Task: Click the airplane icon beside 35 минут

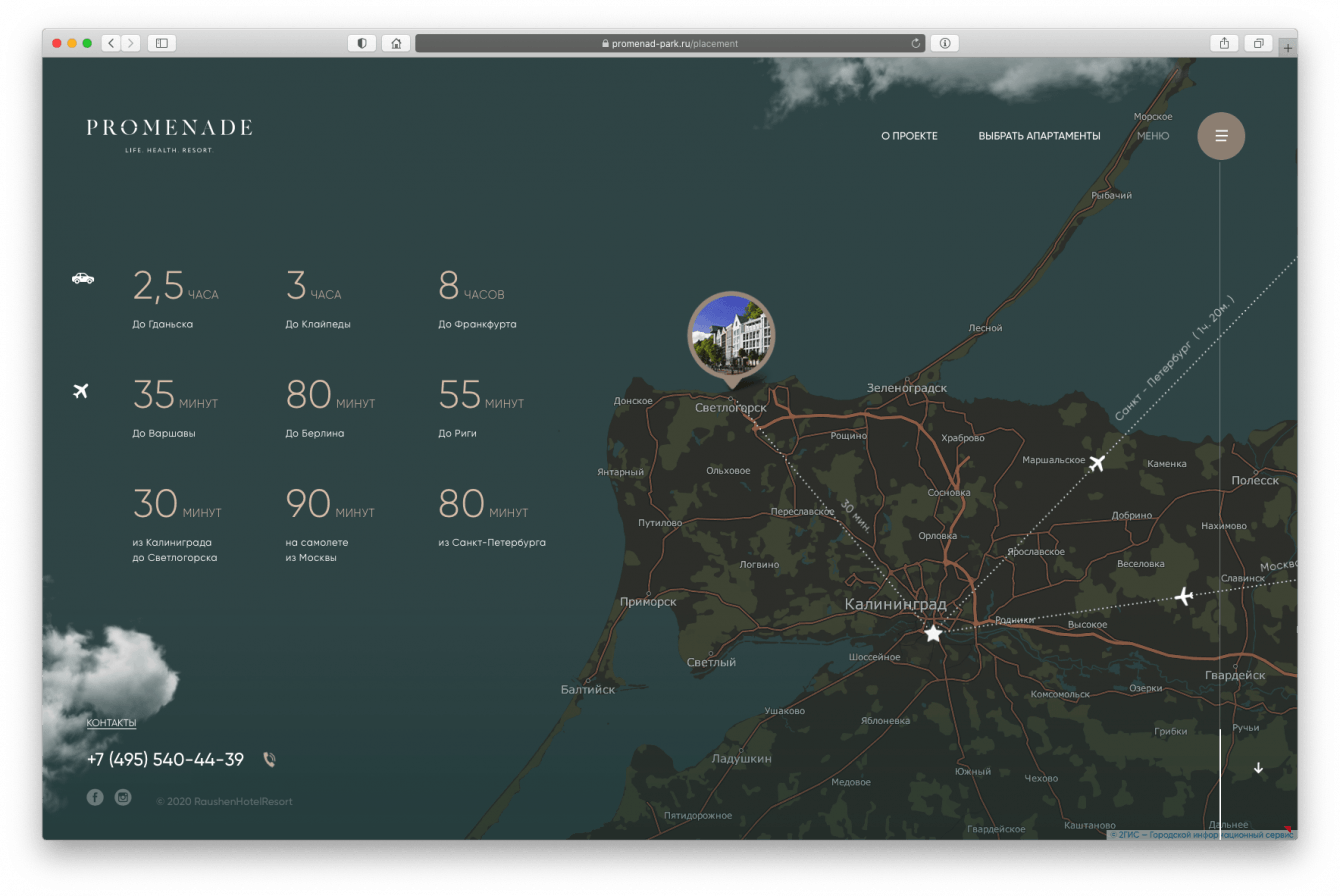Action: 81,390
